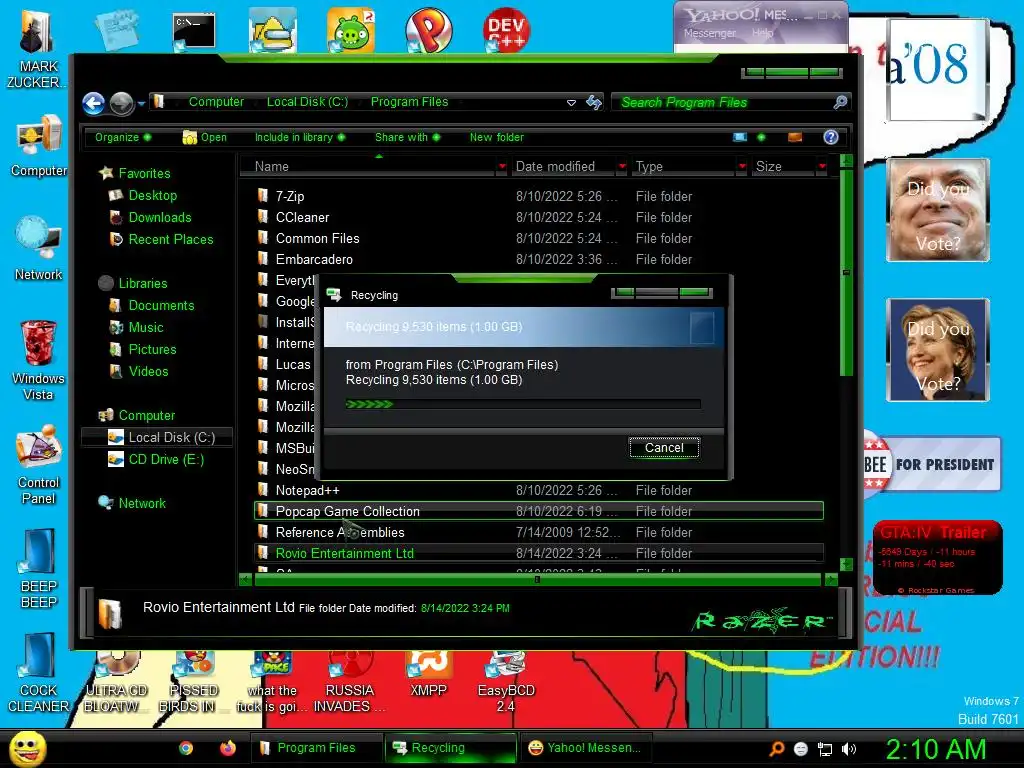Image resolution: width=1024 pixels, height=768 pixels.
Task: Click the search magnifier icon
Action: tap(840, 102)
